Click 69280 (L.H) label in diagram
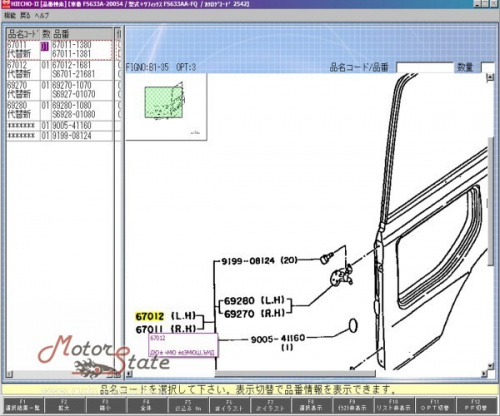The height and width of the screenshot is (416, 500). pos(254,301)
